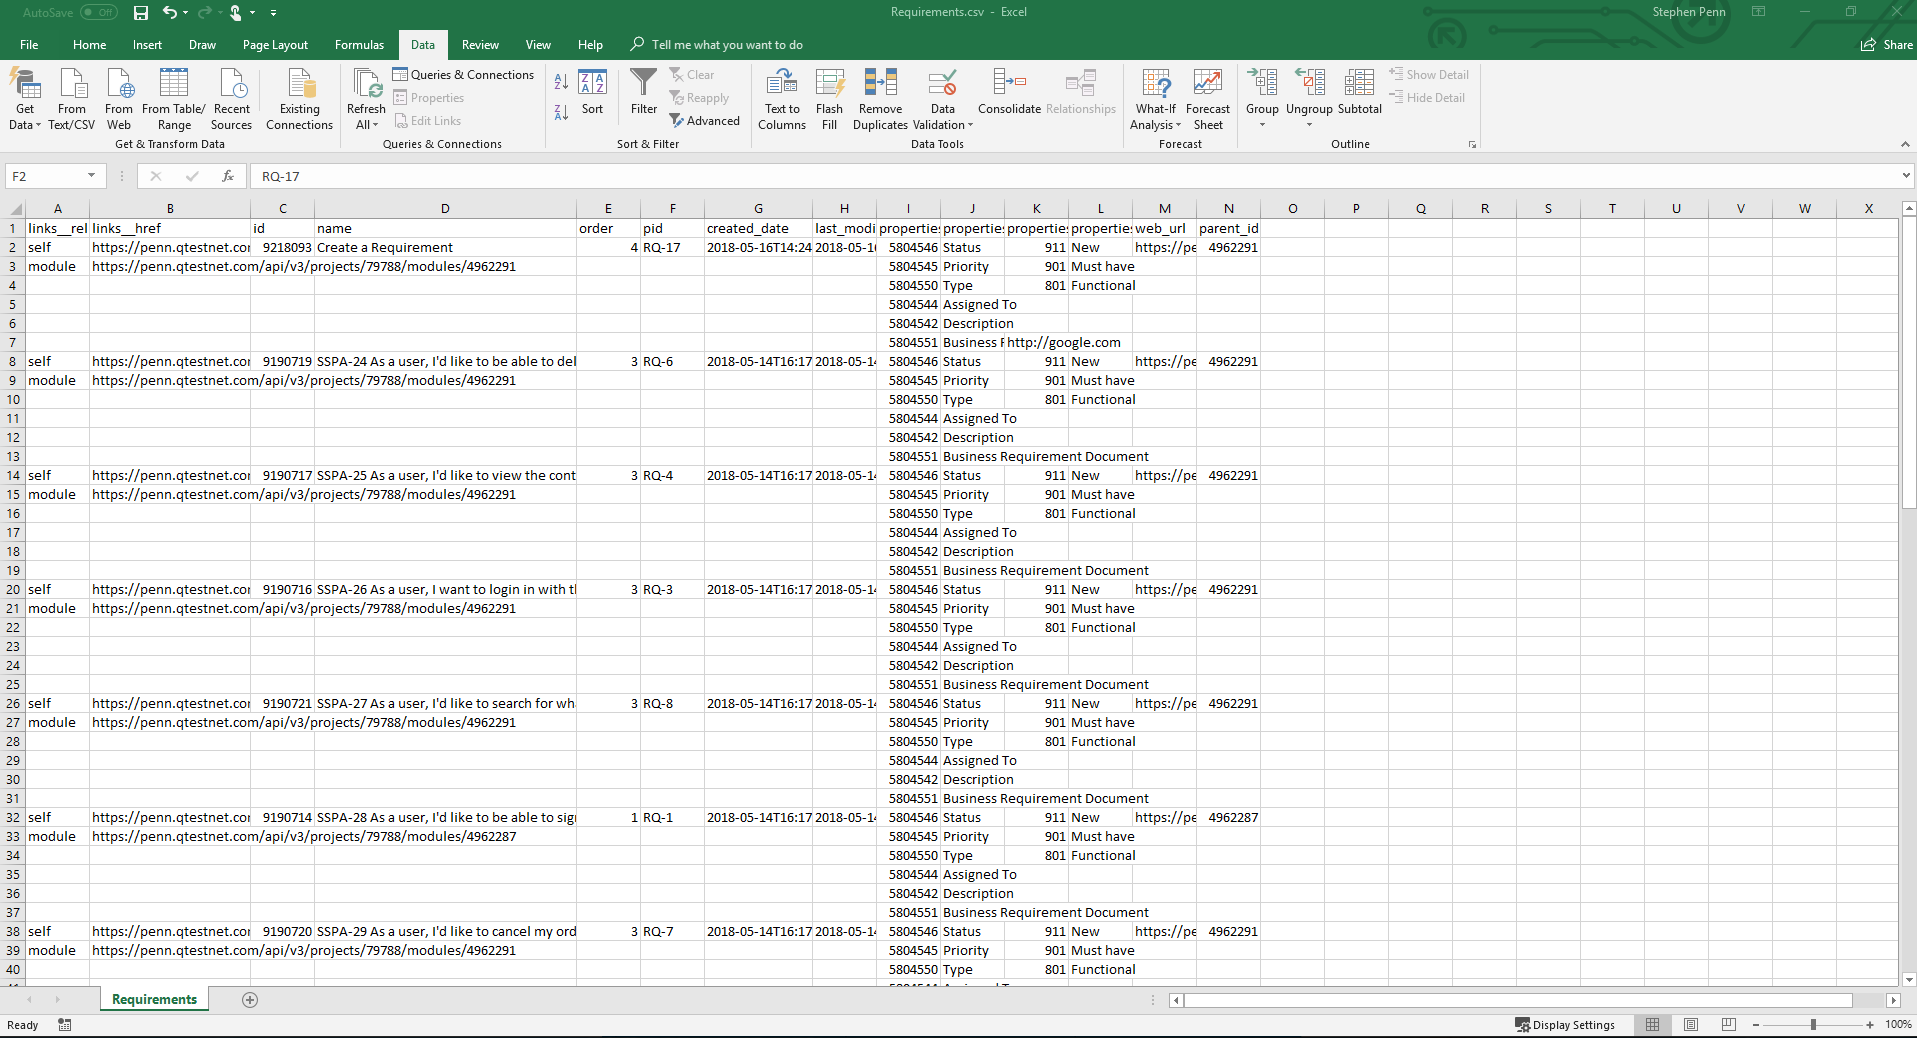The image size is (1917, 1038).
Task: Switch to Page Break Preview view
Action: (1729, 1025)
